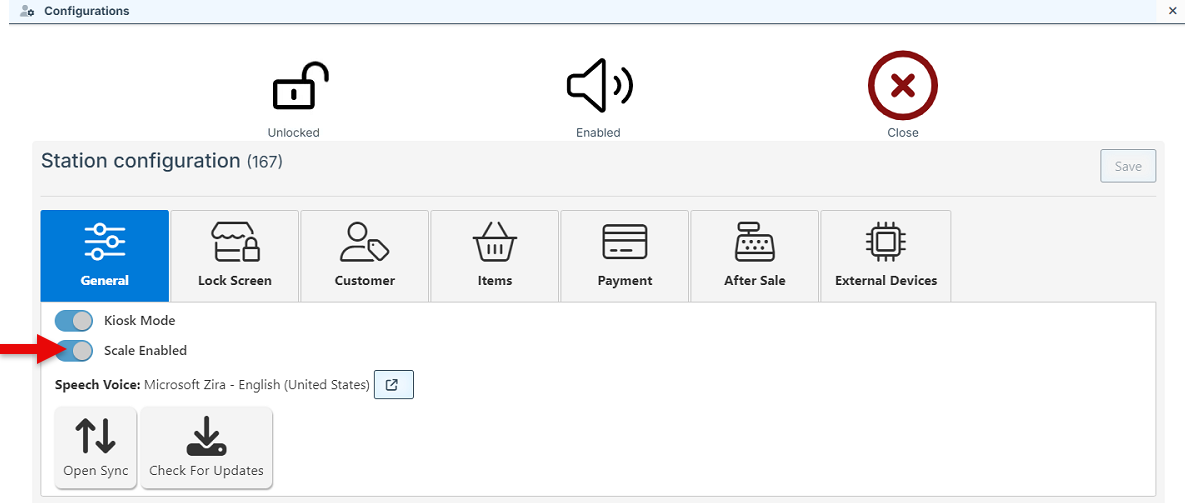Switch to the Customer tab
This screenshot has width=1185, height=503.
click(x=365, y=255)
